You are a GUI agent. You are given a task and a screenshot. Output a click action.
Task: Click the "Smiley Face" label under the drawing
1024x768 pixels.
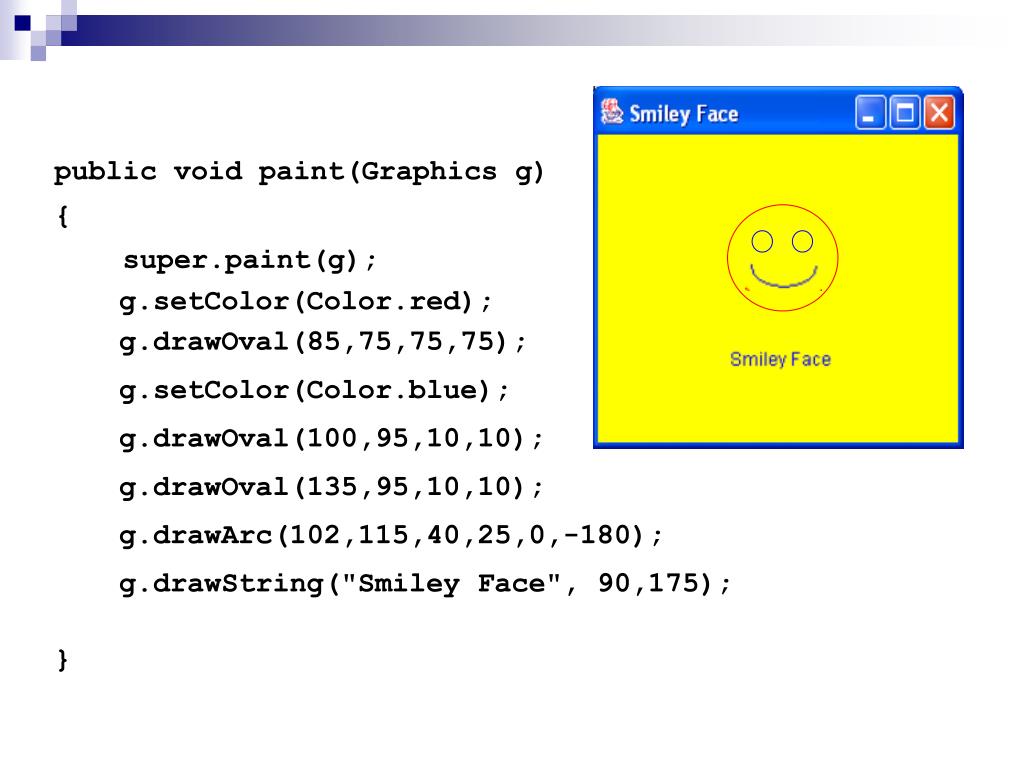click(x=780, y=360)
